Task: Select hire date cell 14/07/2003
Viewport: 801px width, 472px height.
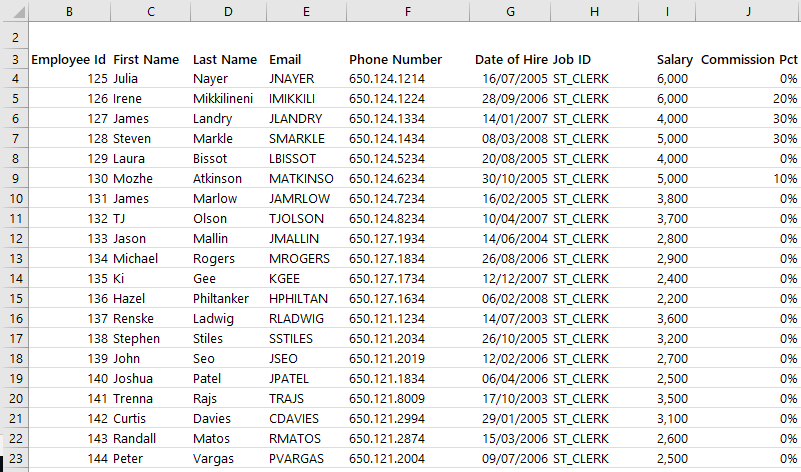Action: tap(510, 318)
